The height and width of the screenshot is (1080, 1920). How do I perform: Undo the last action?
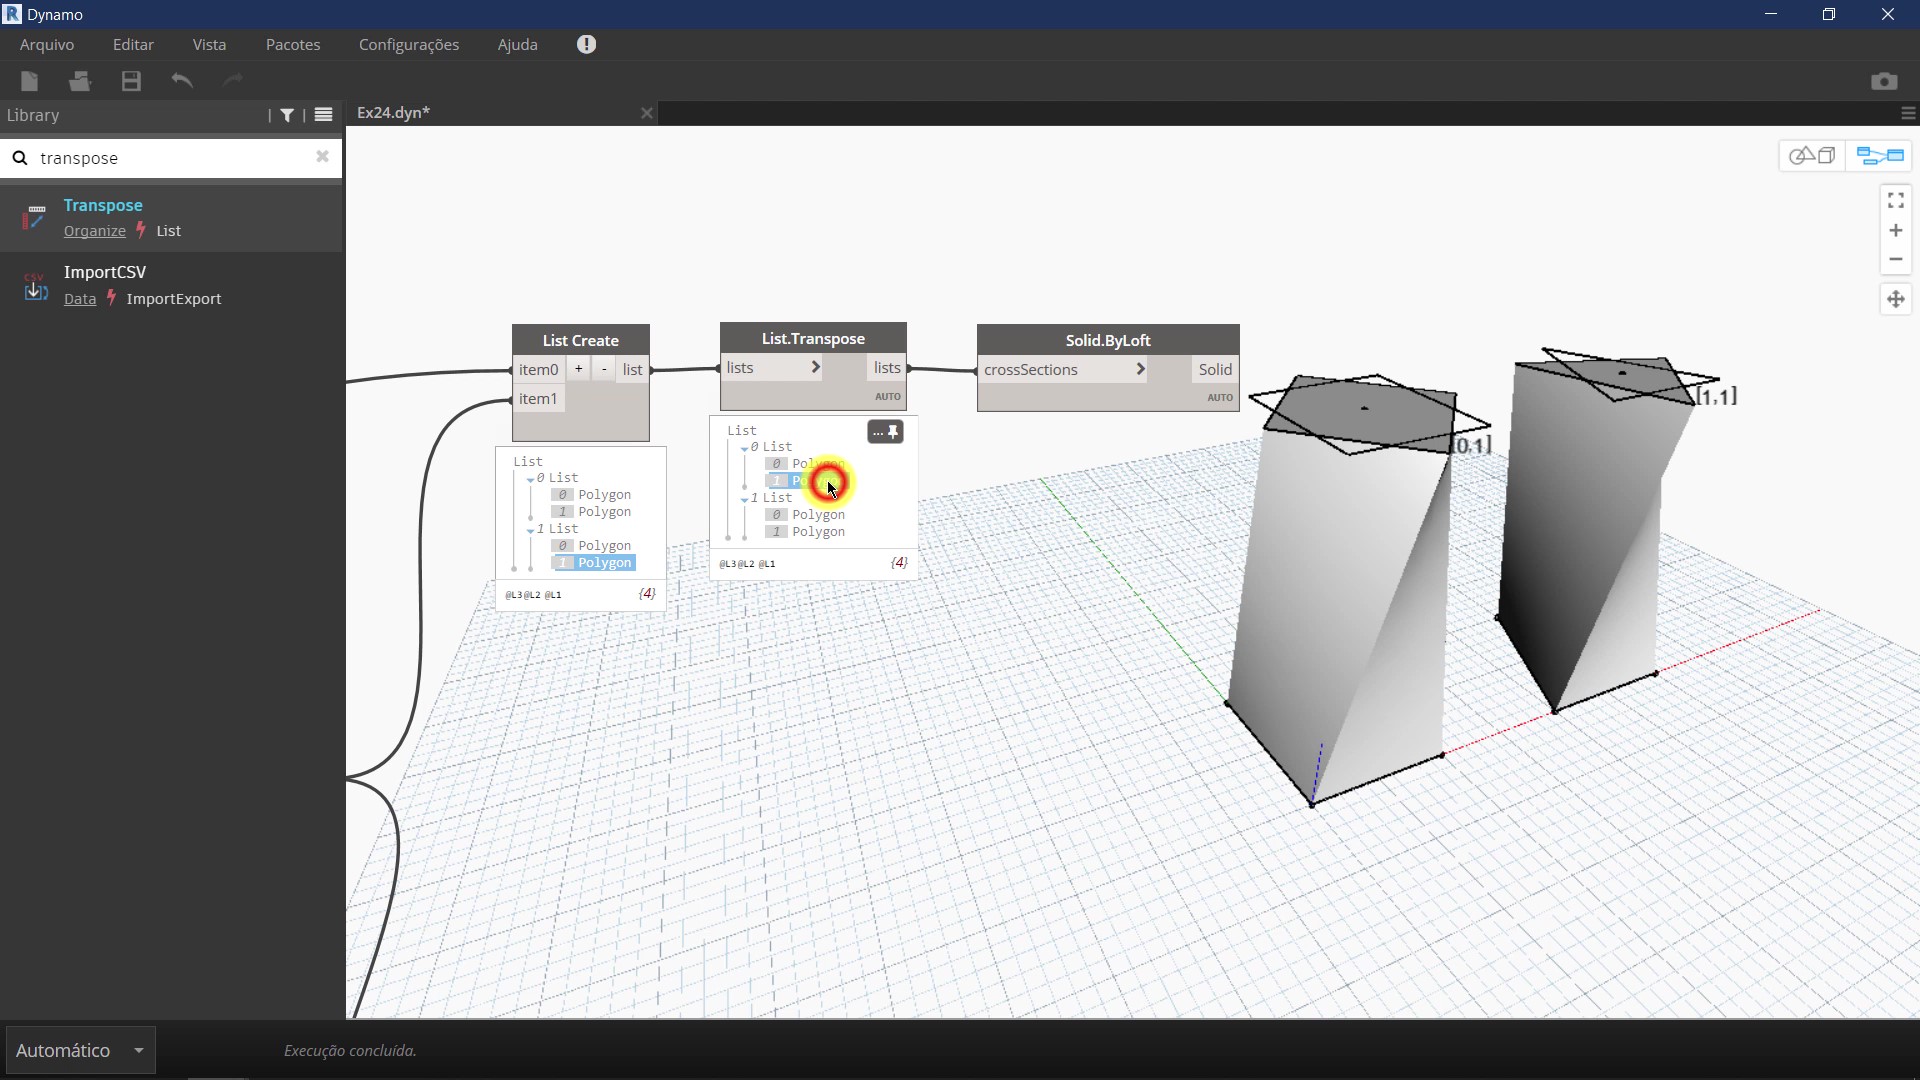point(181,81)
